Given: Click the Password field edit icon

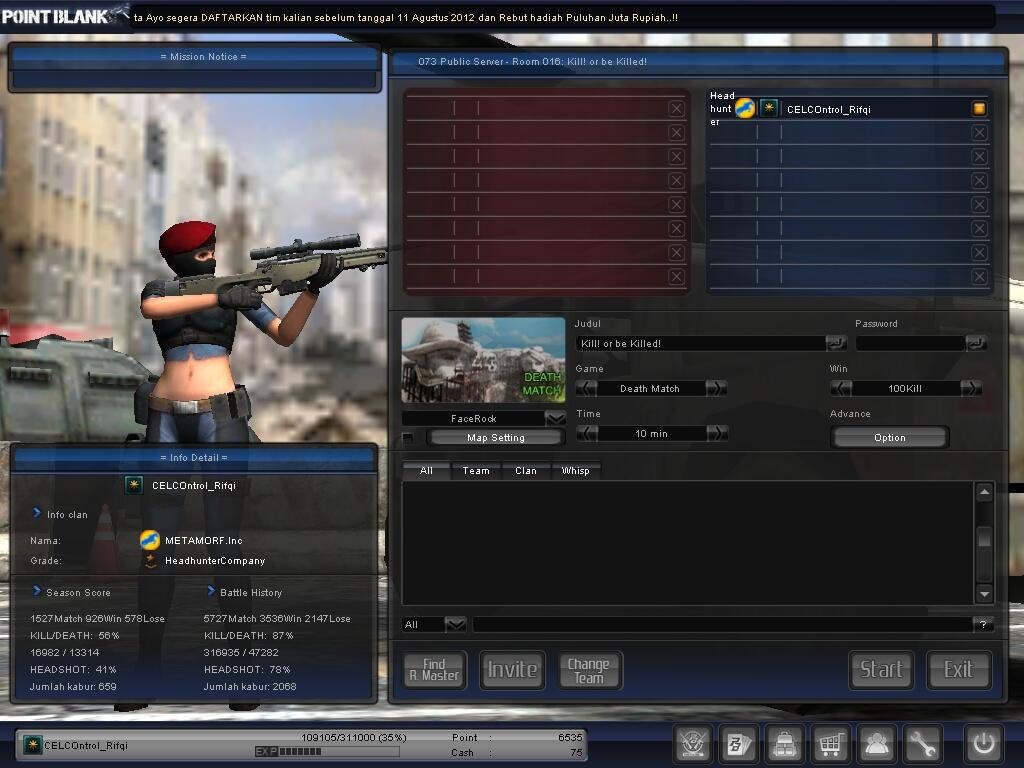Looking at the screenshot, I should 976,343.
